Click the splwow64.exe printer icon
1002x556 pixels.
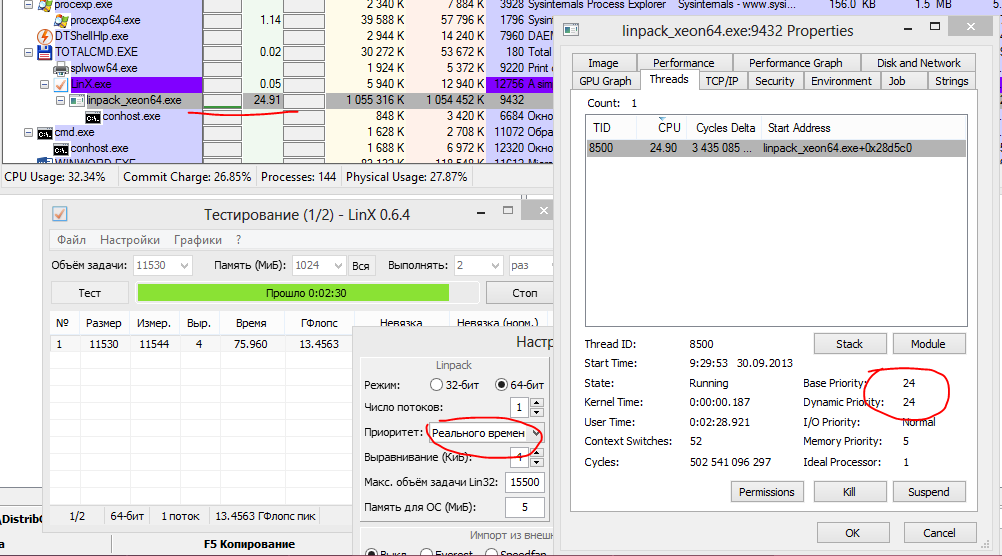61,68
